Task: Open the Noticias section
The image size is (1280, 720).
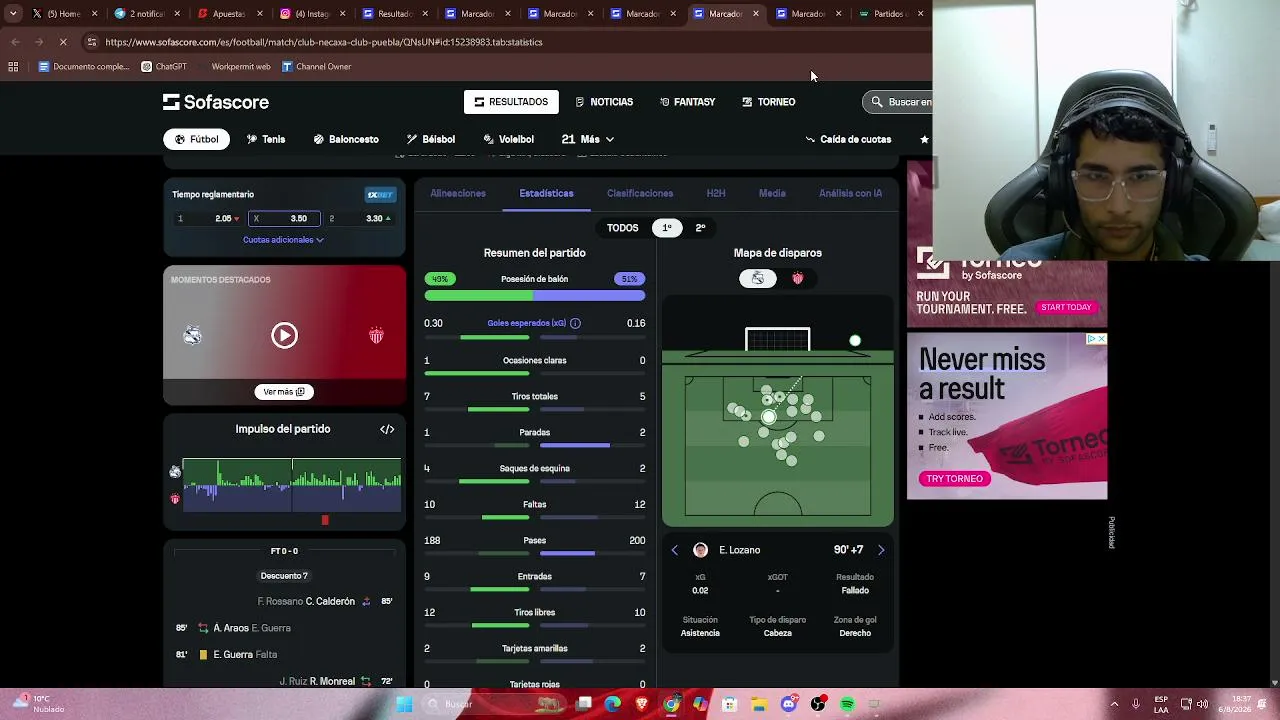Action: tap(604, 102)
